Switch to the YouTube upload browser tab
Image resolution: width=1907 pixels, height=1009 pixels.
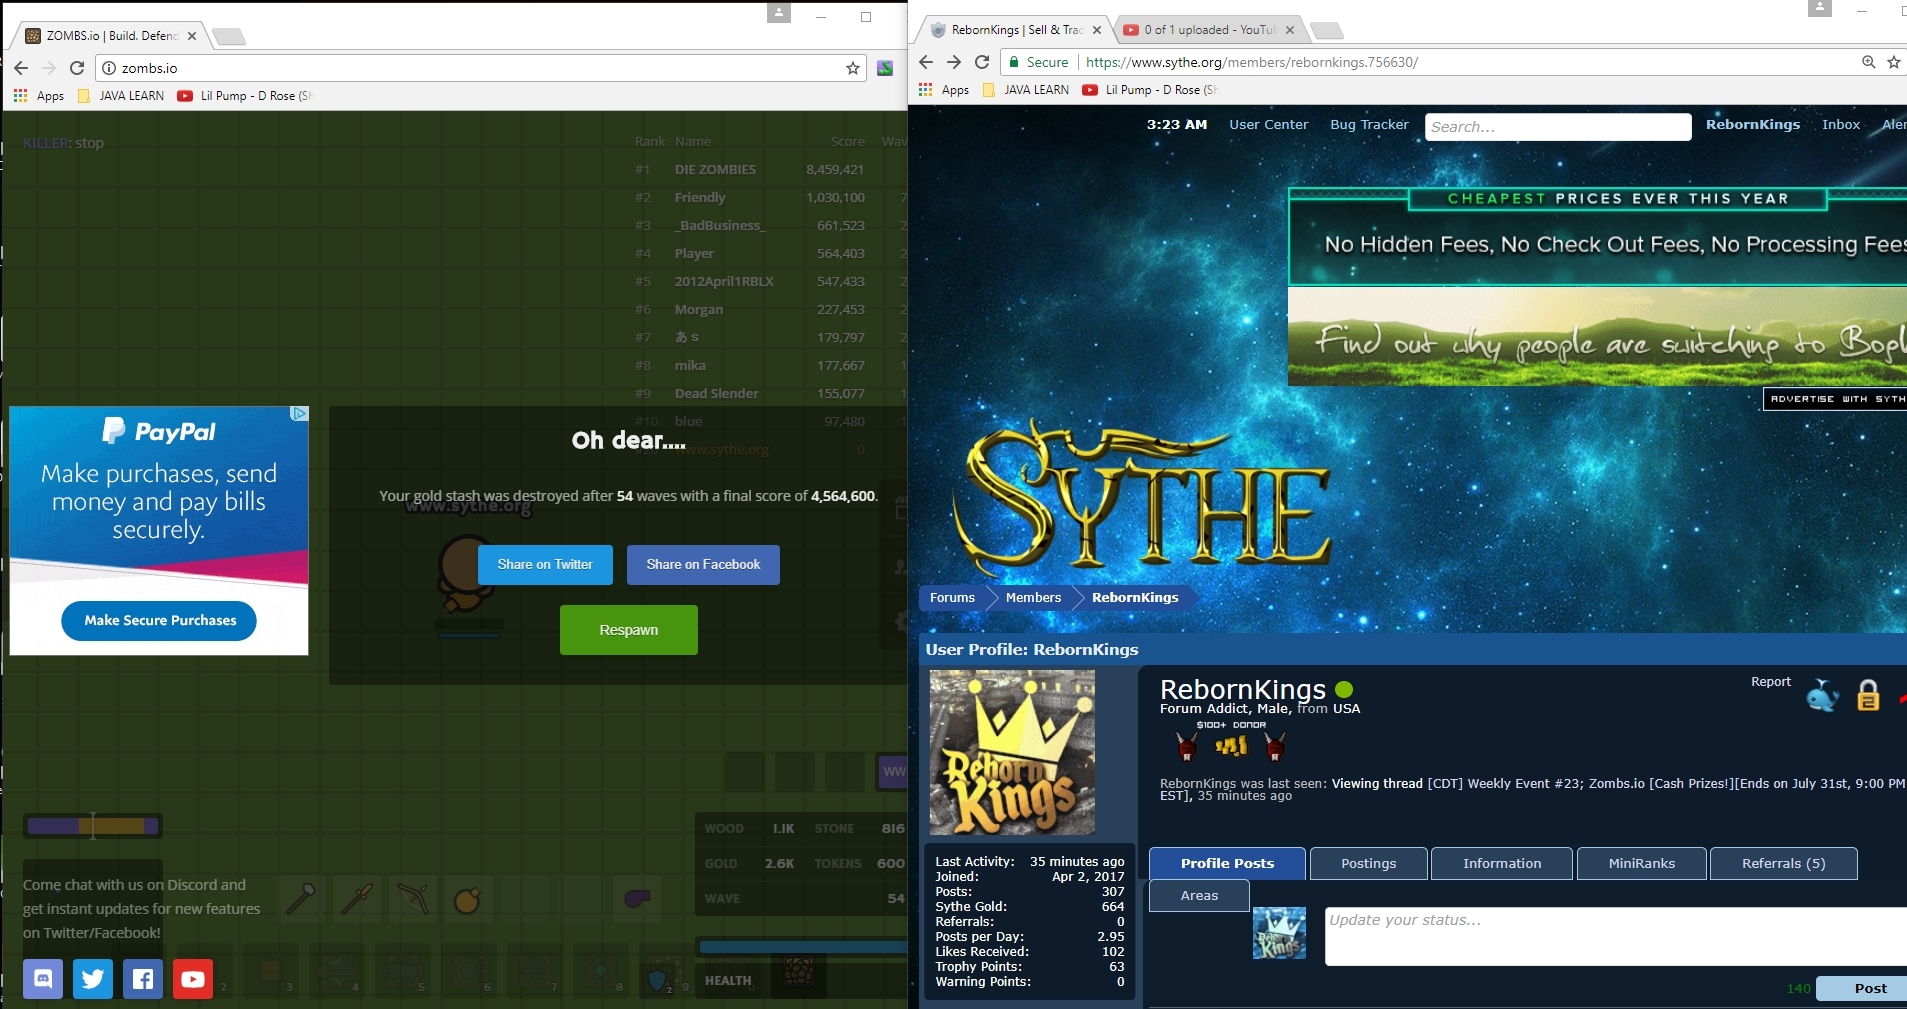coord(1209,30)
